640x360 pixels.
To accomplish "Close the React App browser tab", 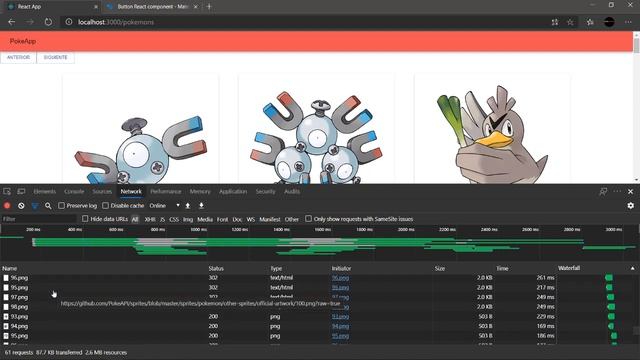I will pos(96,7).
